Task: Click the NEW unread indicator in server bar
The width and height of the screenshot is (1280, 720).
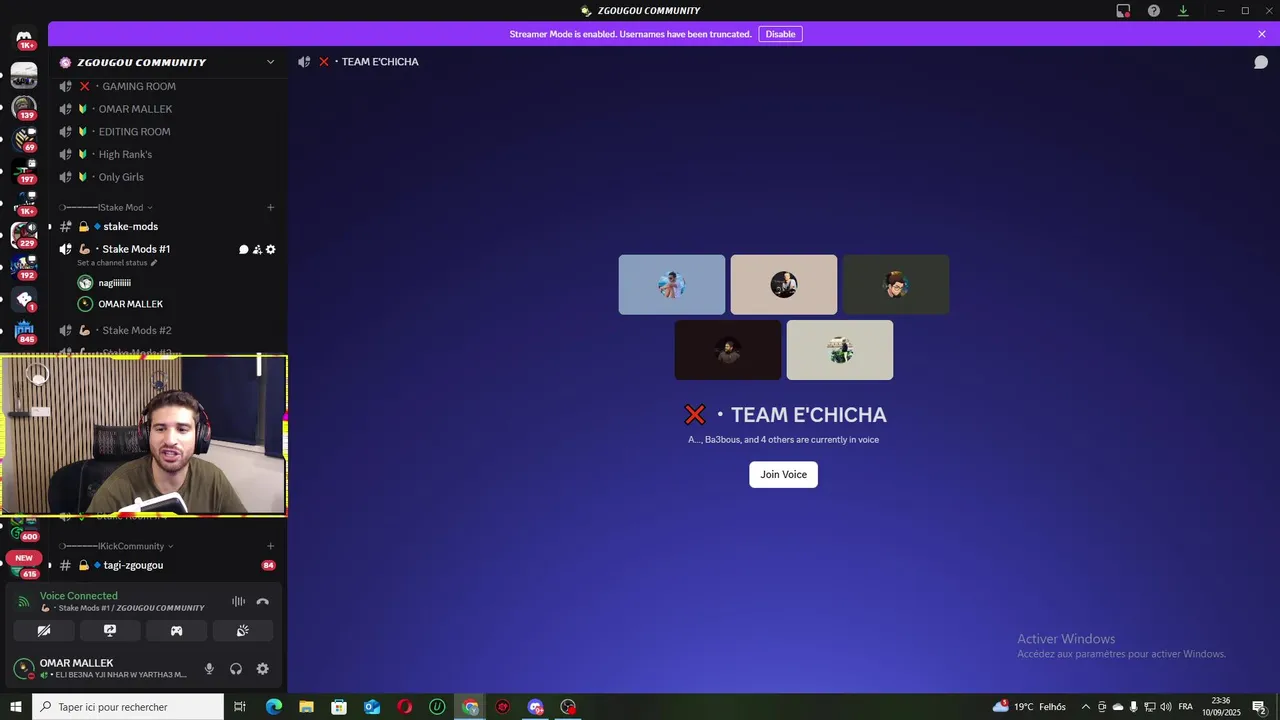Action: (x=24, y=558)
